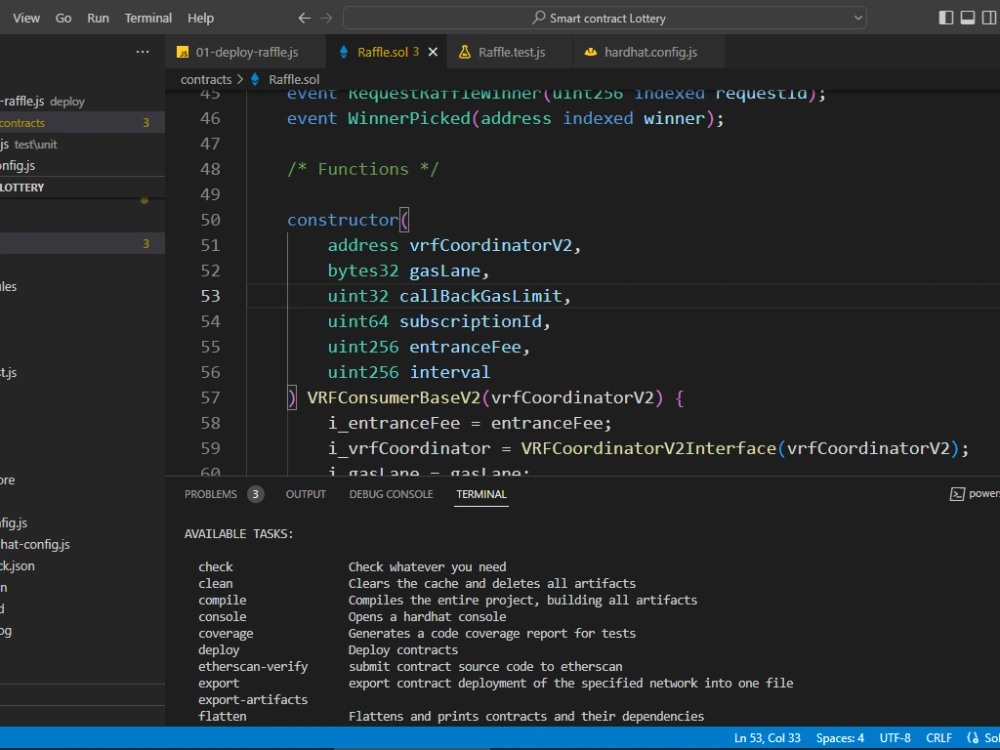Open the Terminal menu
The height and width of the screenshot is (750, 1000).
148,18
